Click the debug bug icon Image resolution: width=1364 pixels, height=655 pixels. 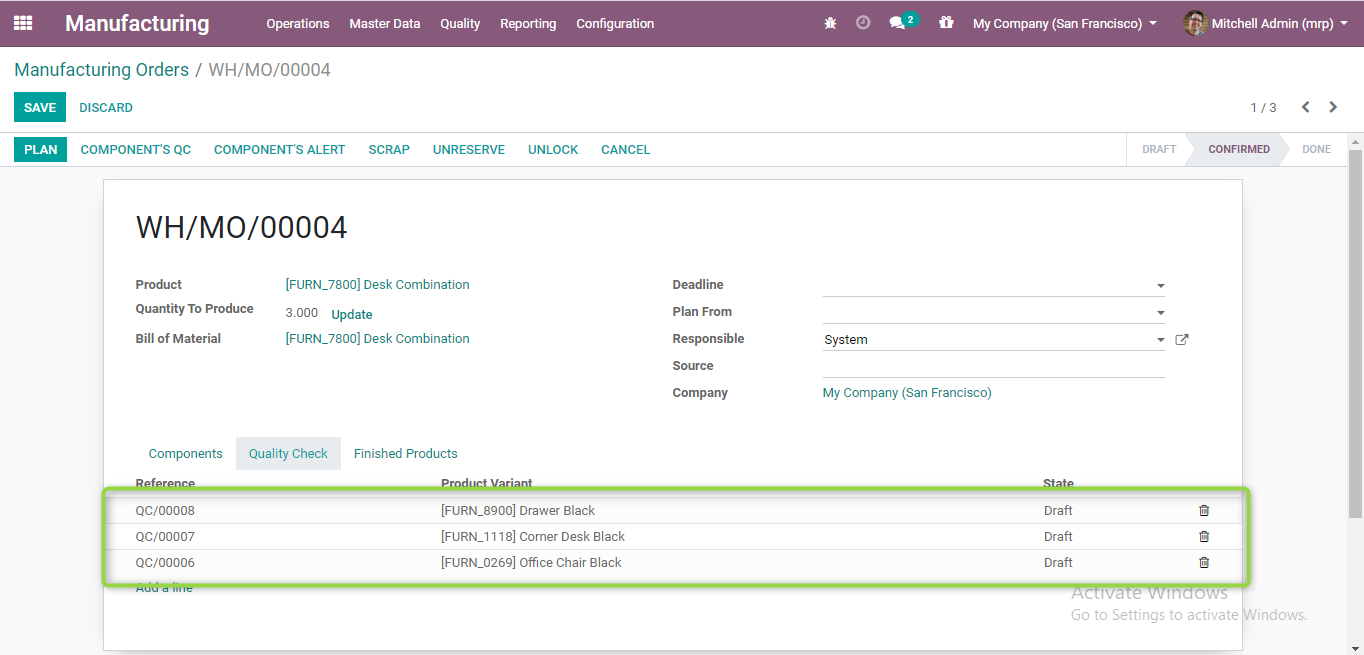(830, 23)
